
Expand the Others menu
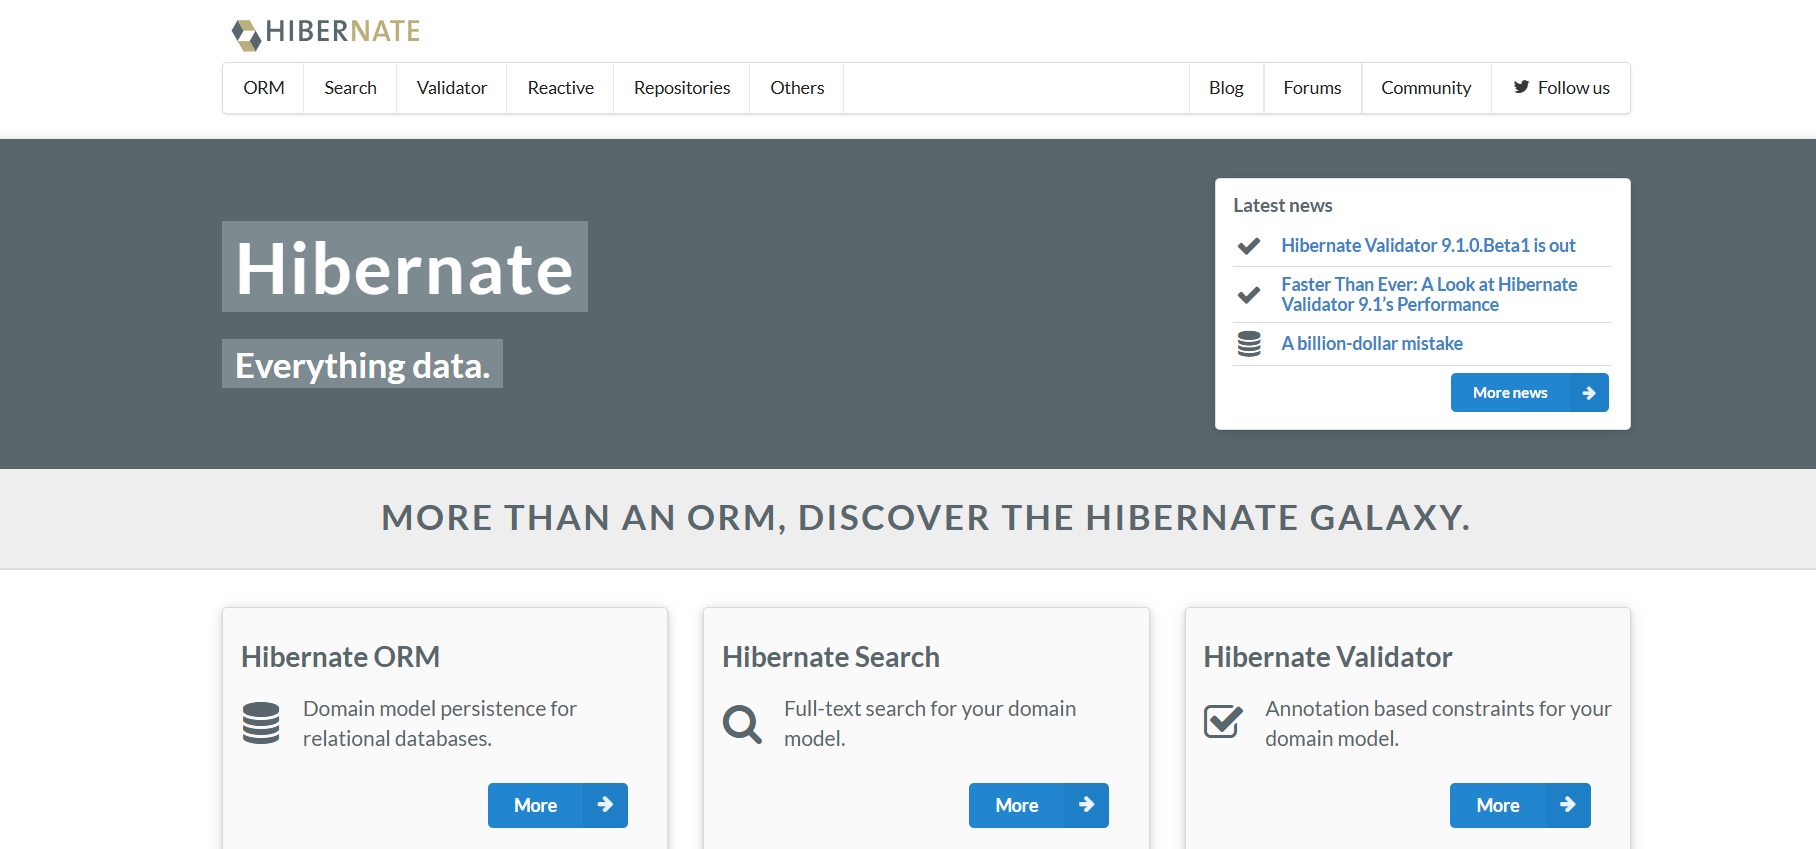click(797, 88)
